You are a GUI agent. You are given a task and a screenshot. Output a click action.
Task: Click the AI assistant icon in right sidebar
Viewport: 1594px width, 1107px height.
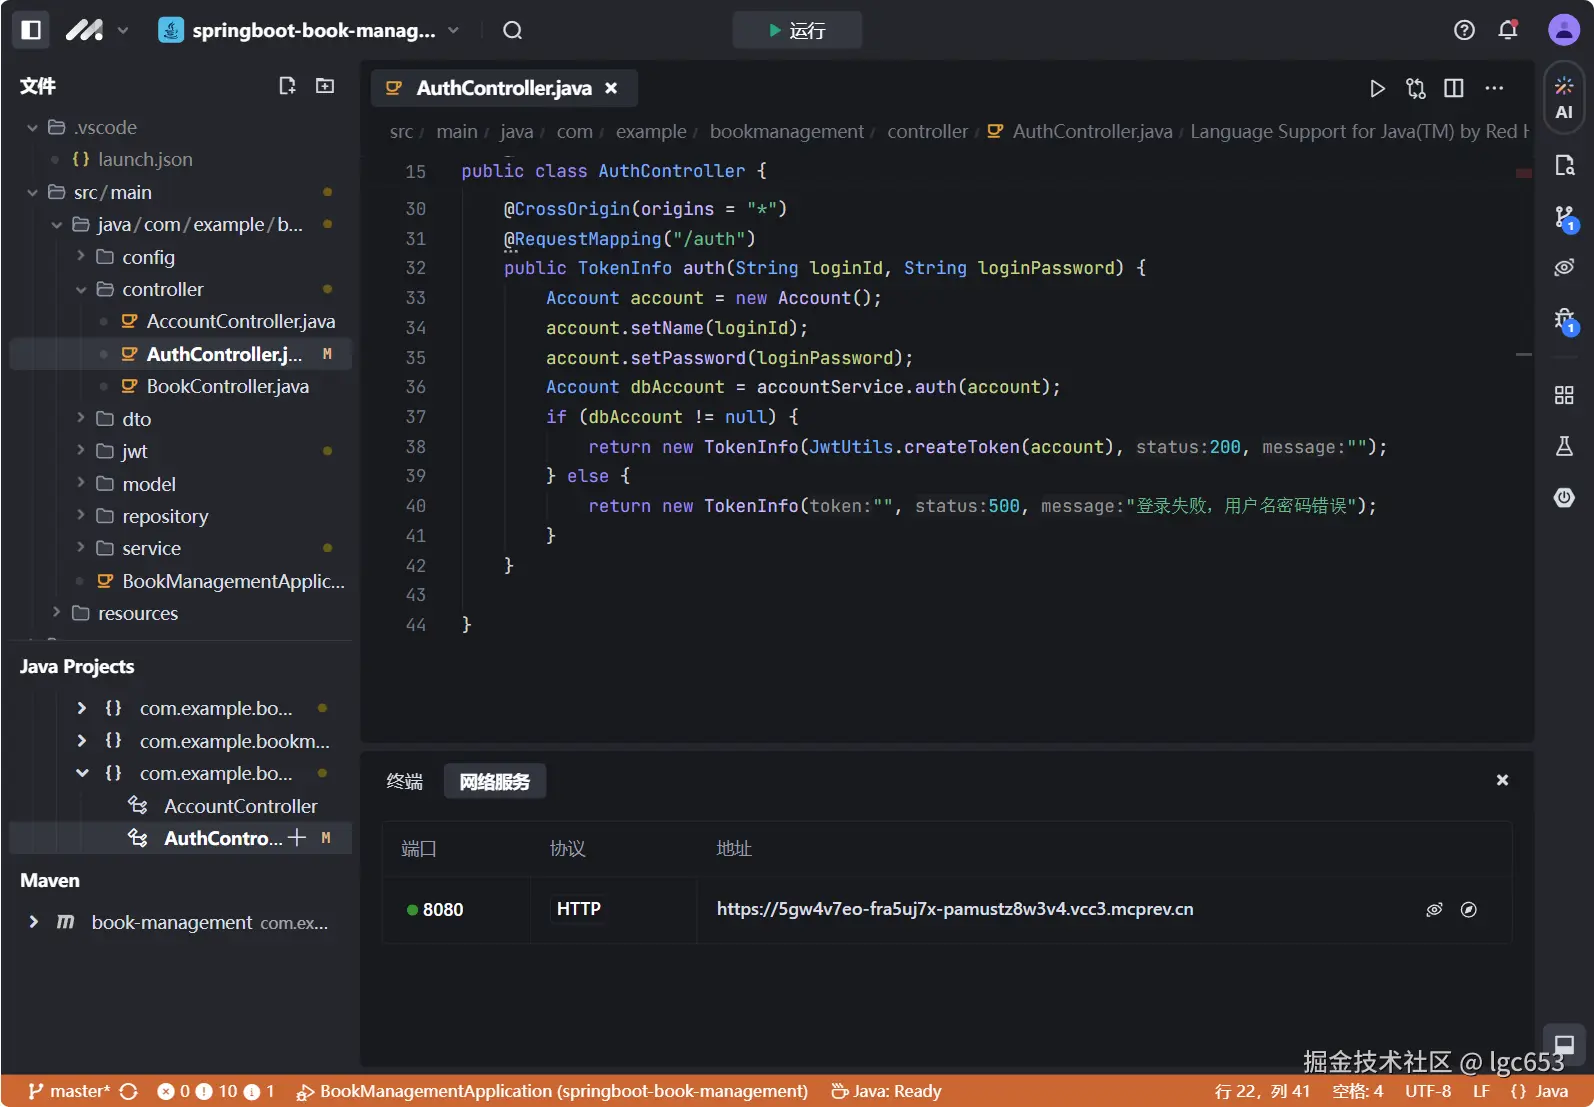[x=1564, y=97]
